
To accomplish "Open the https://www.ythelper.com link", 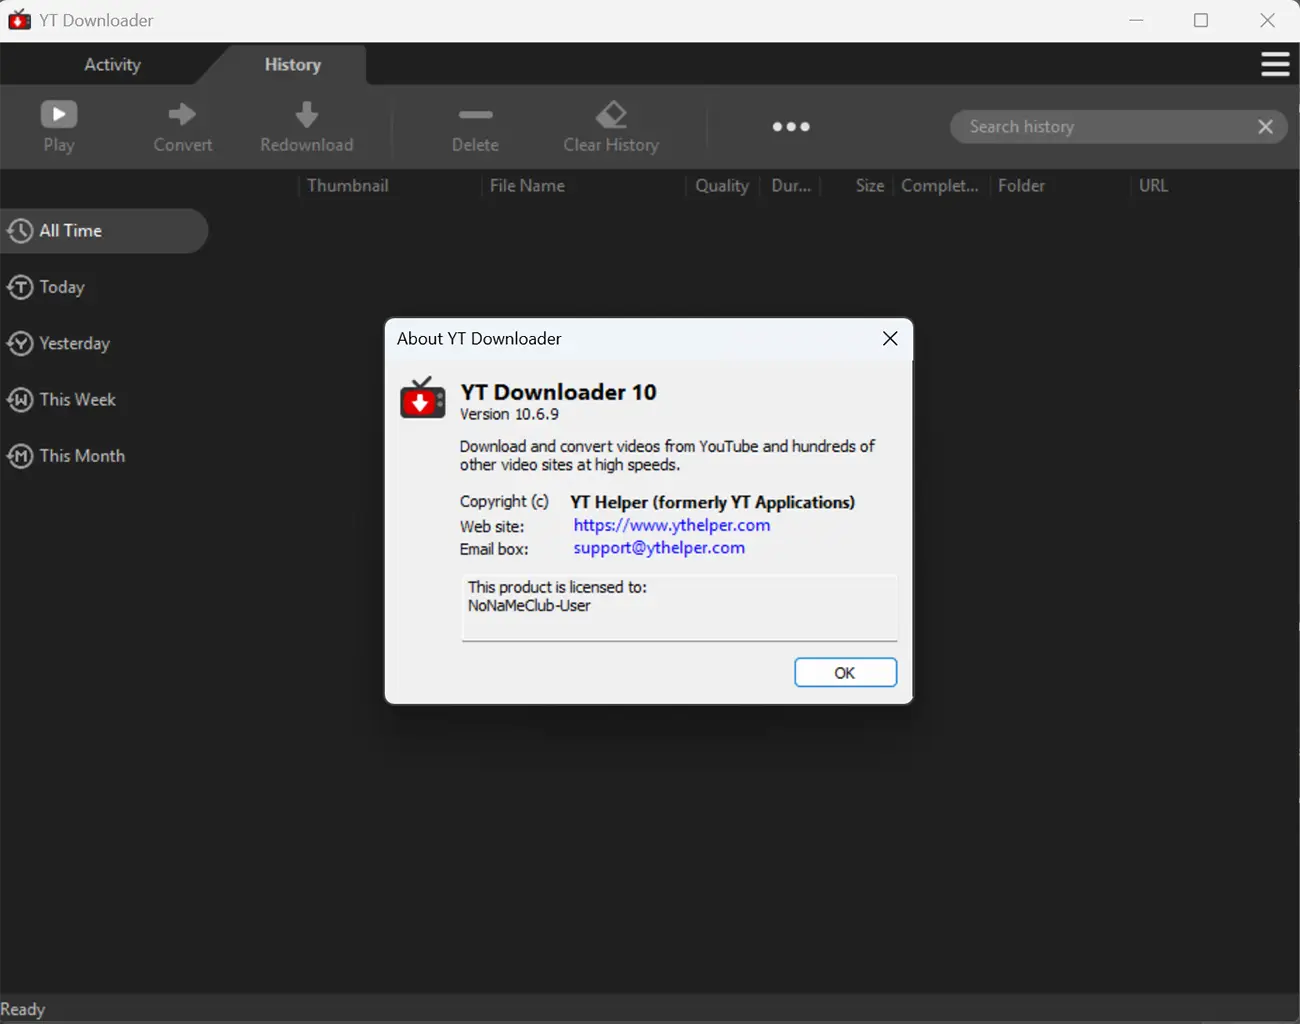I will 672,525.
